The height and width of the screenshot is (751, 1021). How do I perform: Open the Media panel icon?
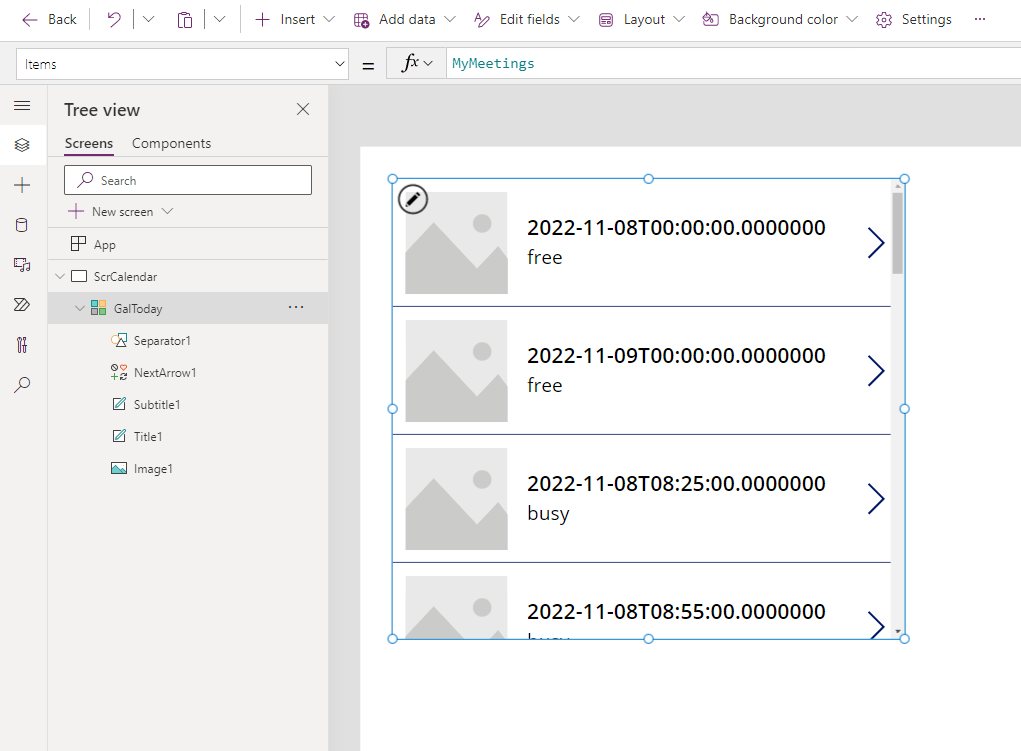(x=22, y=264)
